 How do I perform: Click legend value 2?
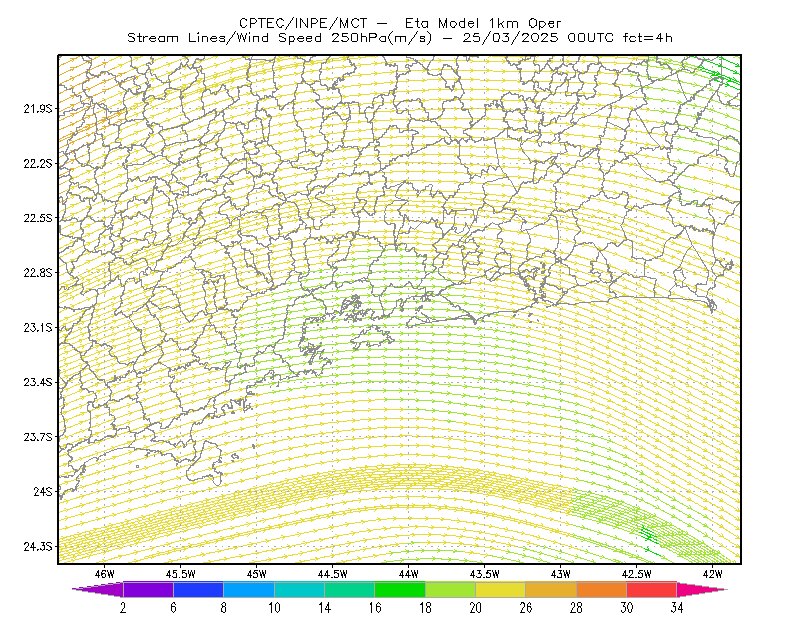[123, 608]
